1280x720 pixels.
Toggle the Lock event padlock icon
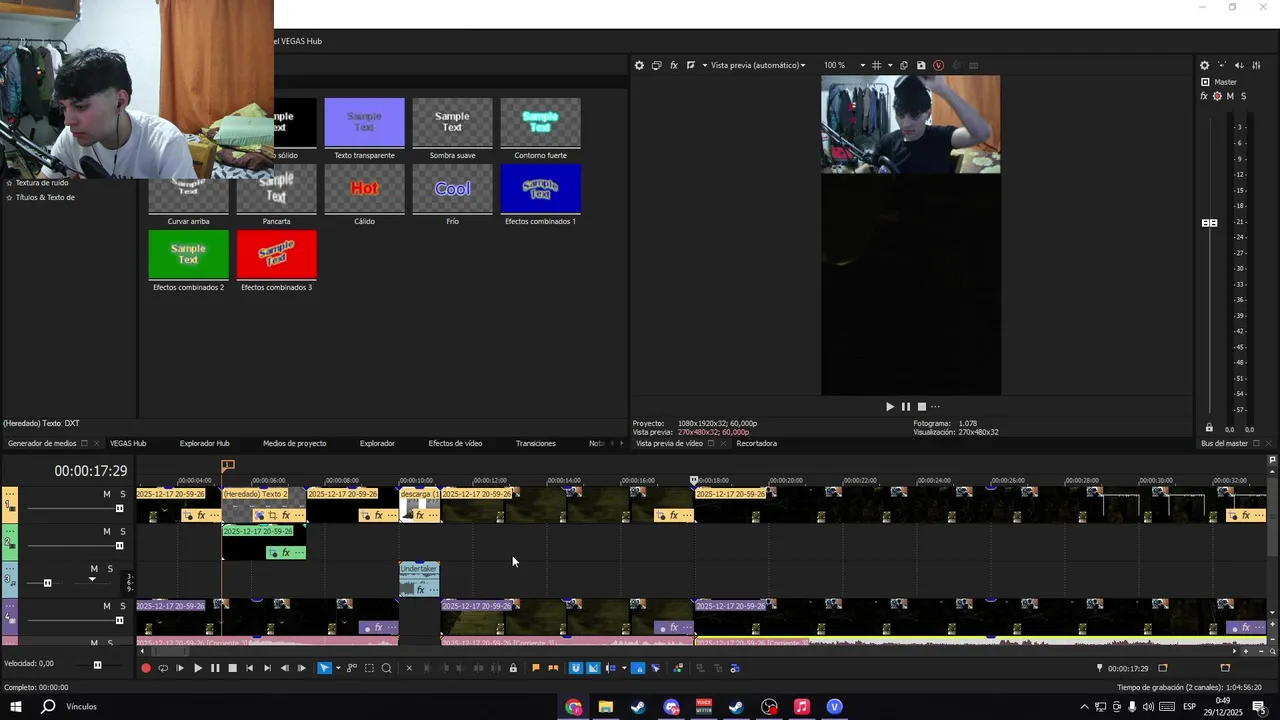513,668
